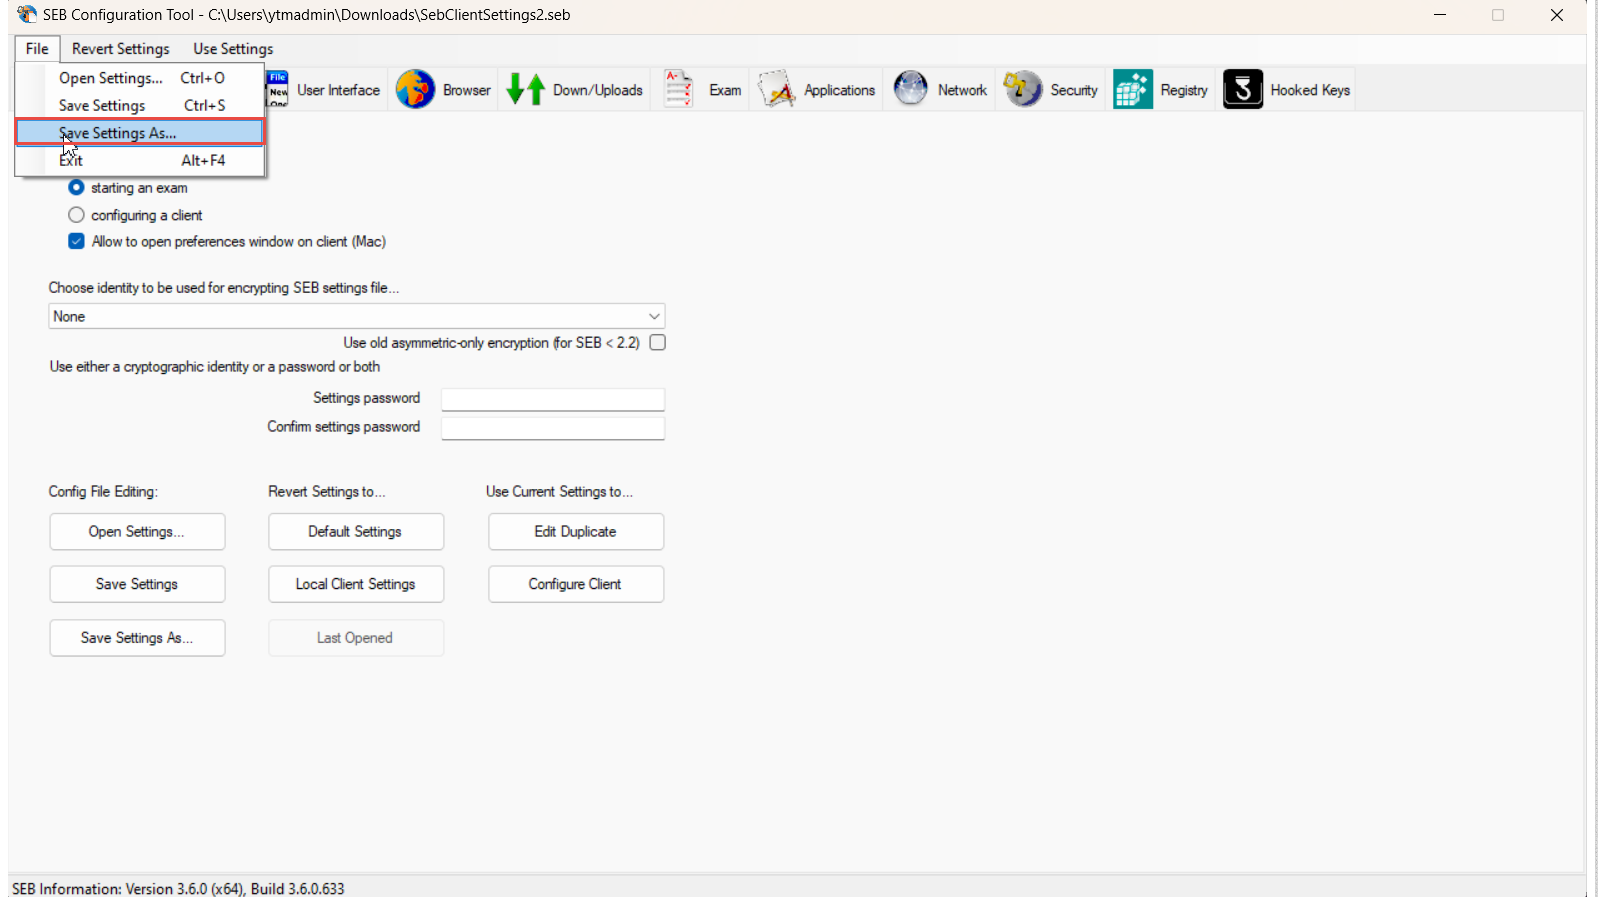Screen dimensions: 1598x897
Task: Open the Registry tab icon
Action: 1133,90
